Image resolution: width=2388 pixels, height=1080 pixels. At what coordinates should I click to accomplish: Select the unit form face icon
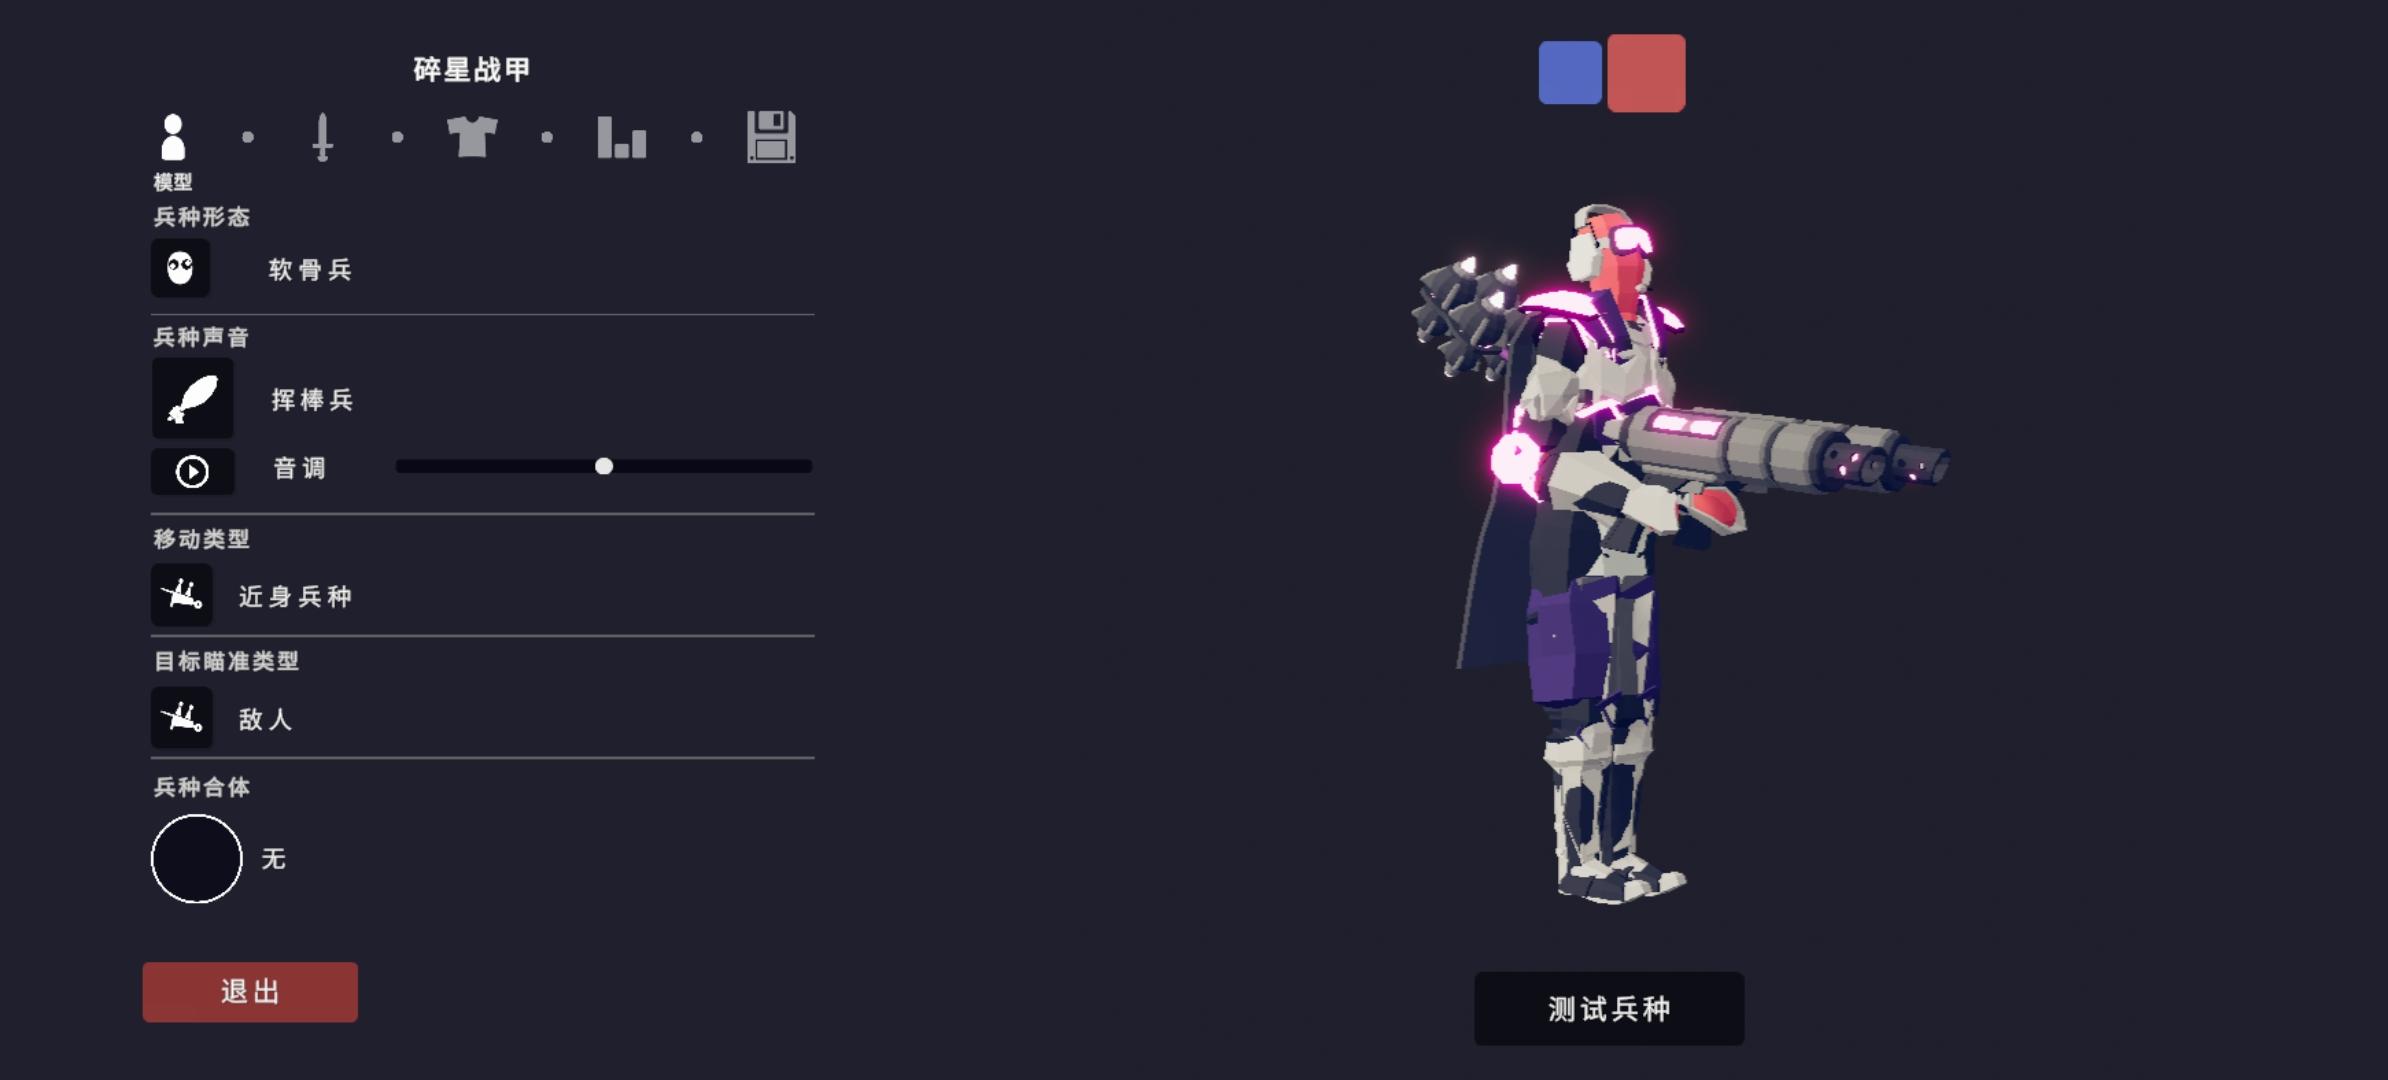pyautogui.click(x=181, y=268)
